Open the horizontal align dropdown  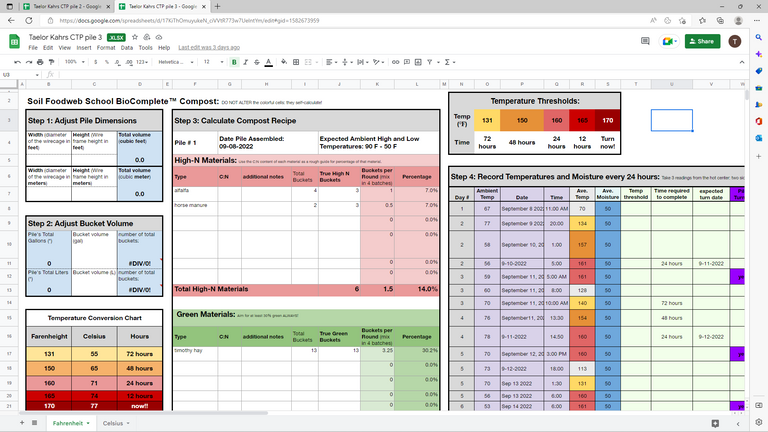click(331, 62)
